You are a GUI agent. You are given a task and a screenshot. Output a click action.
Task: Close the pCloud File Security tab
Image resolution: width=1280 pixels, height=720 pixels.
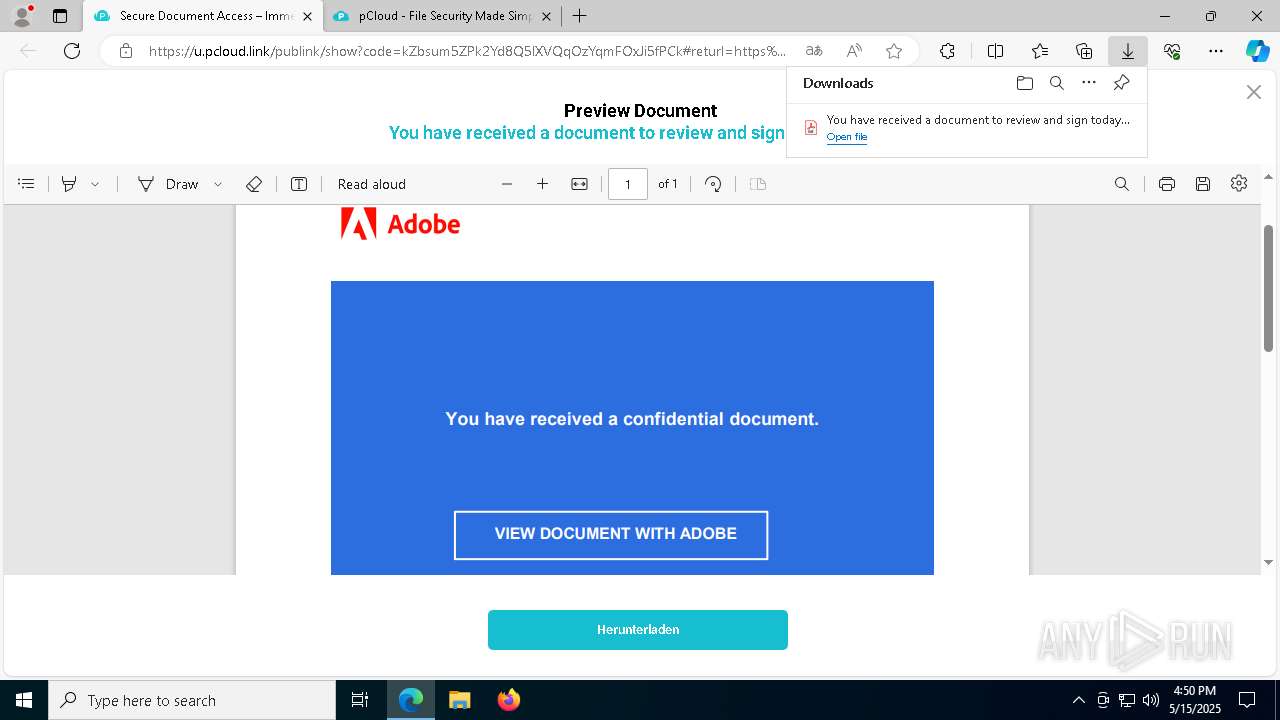pos(546,16)
